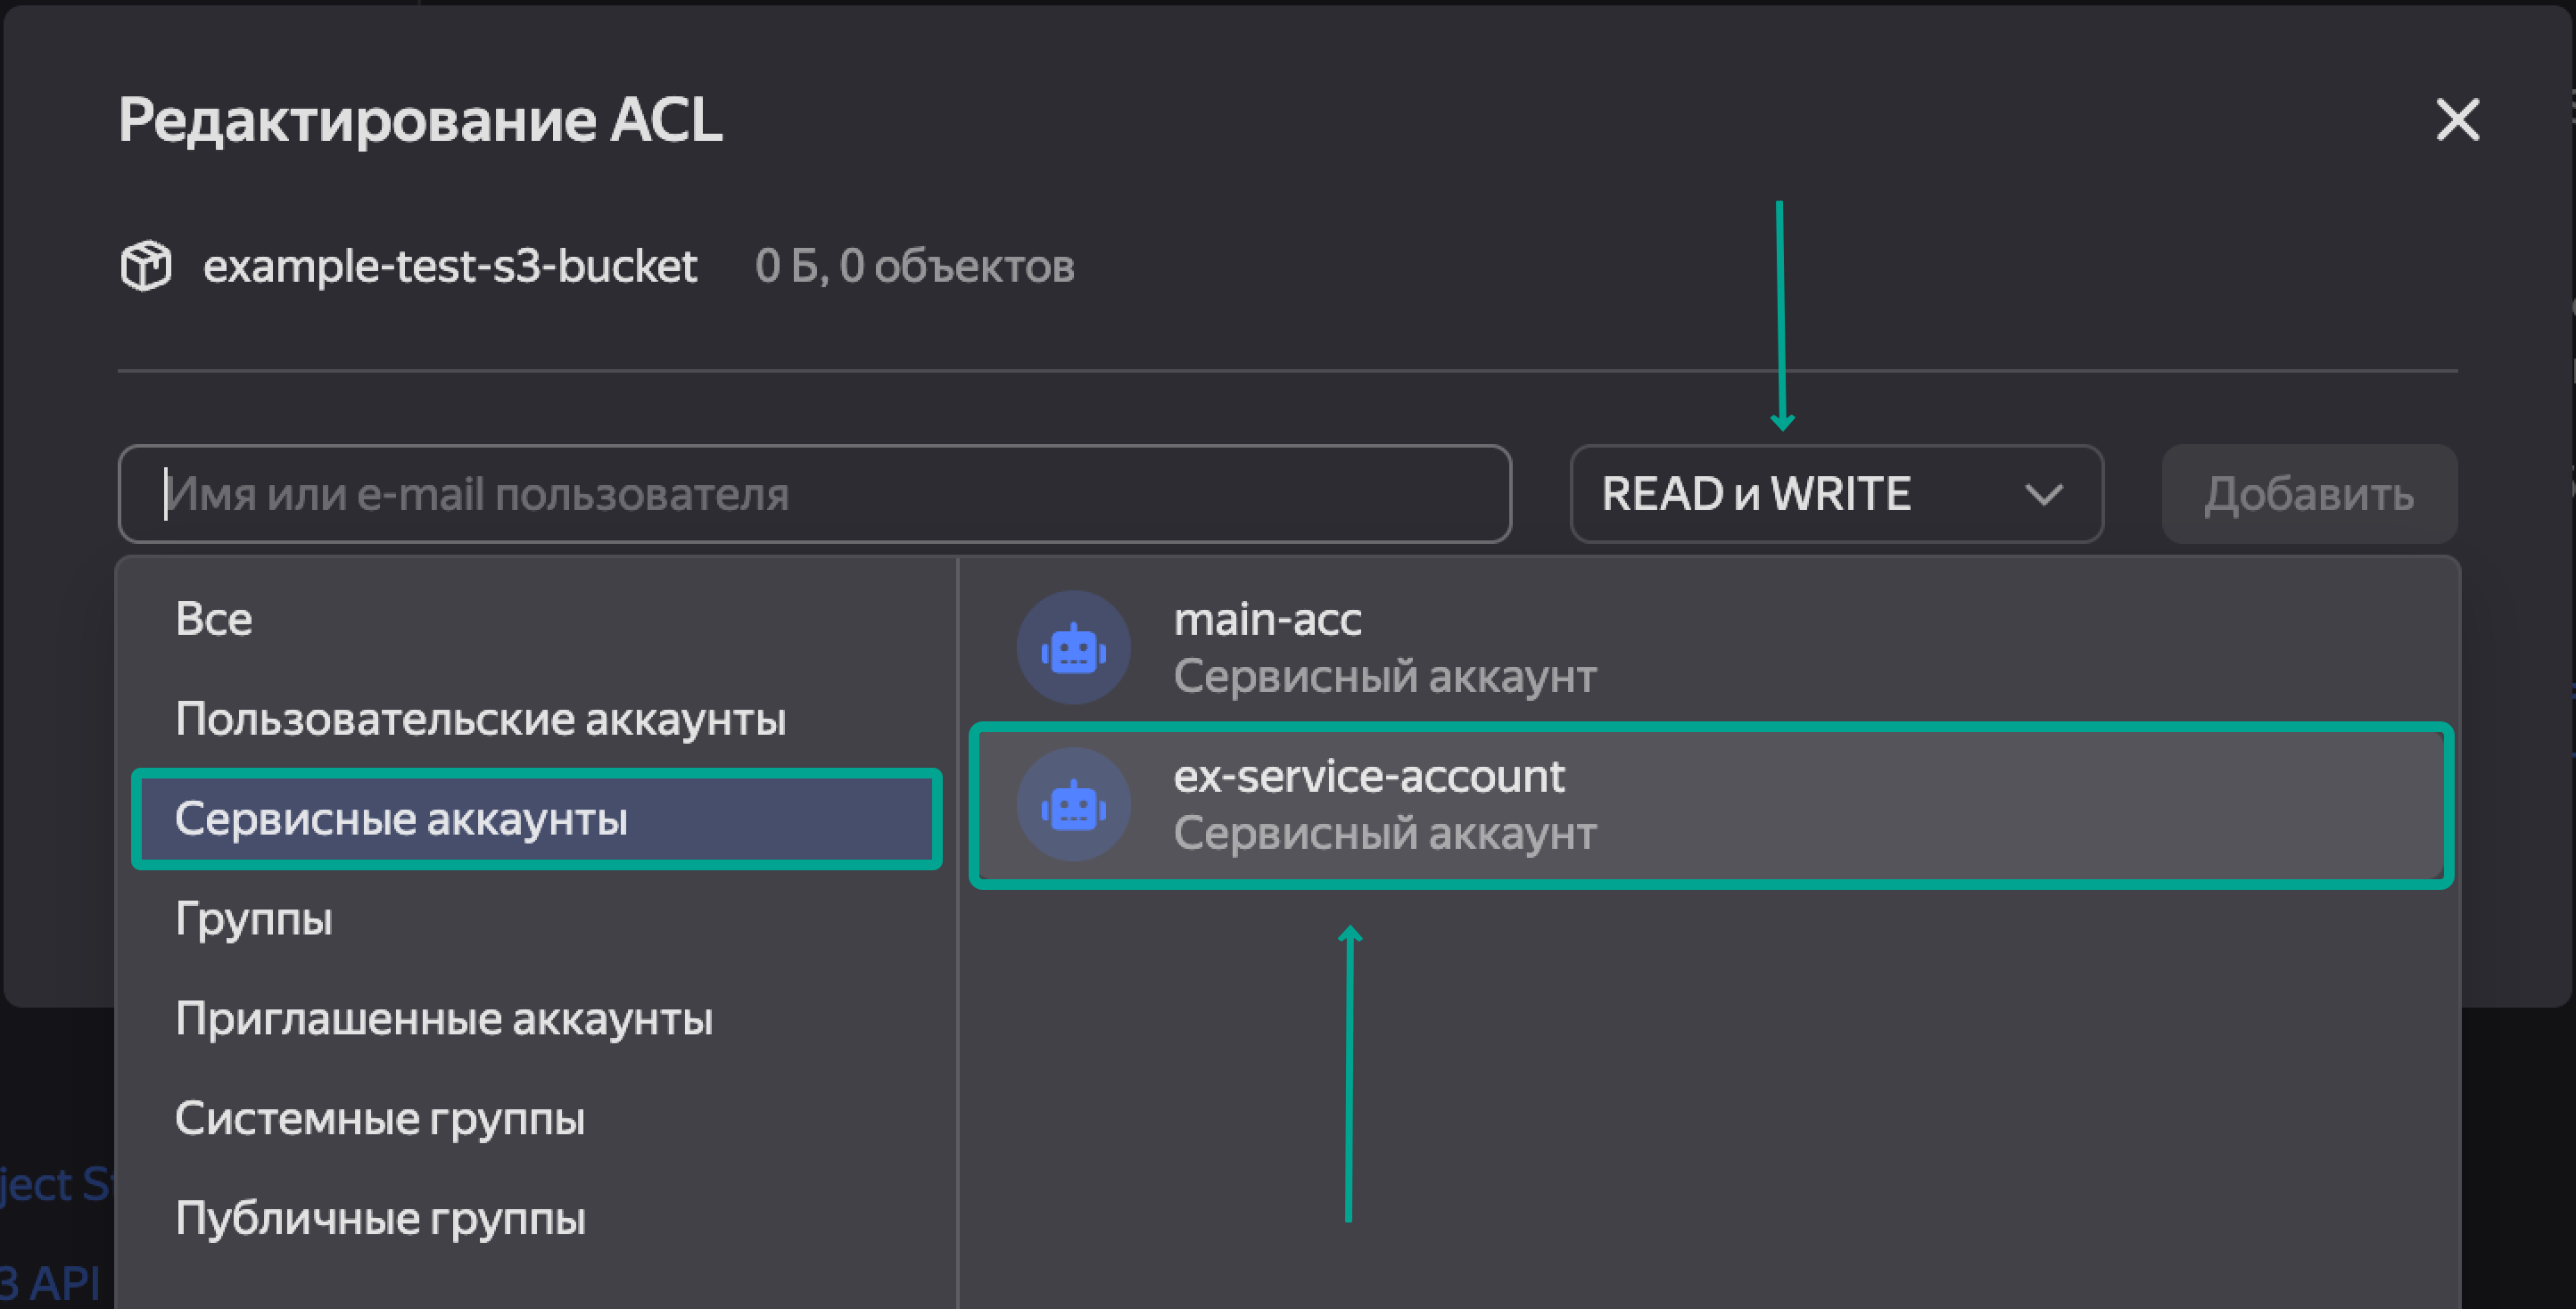Click the Добавить button

coord(2308,494)
